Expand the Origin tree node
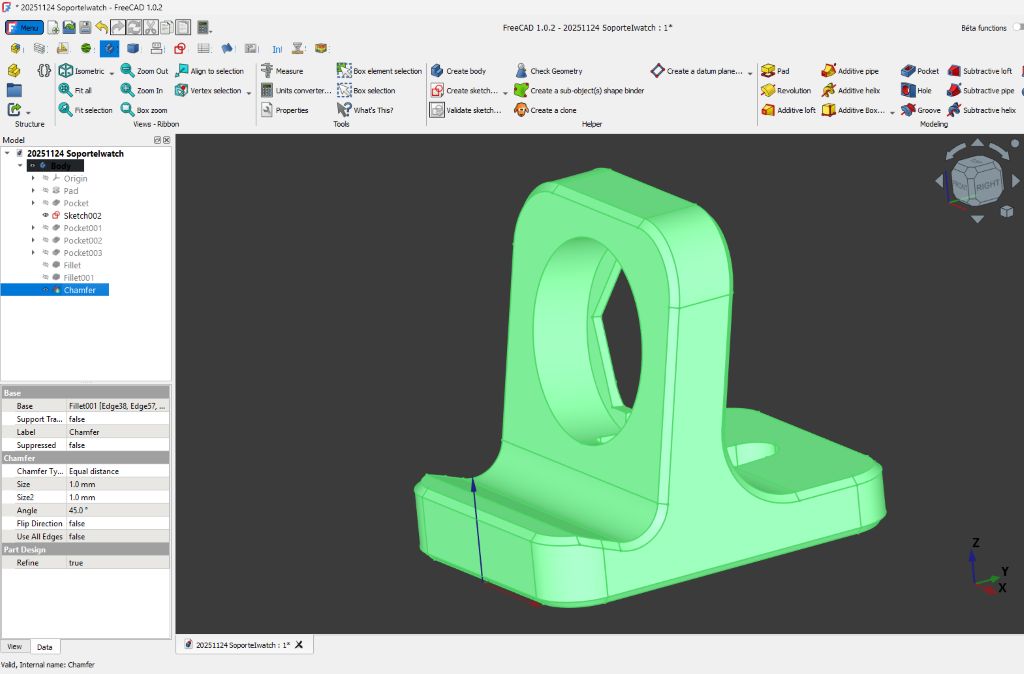 pos(33,178)
